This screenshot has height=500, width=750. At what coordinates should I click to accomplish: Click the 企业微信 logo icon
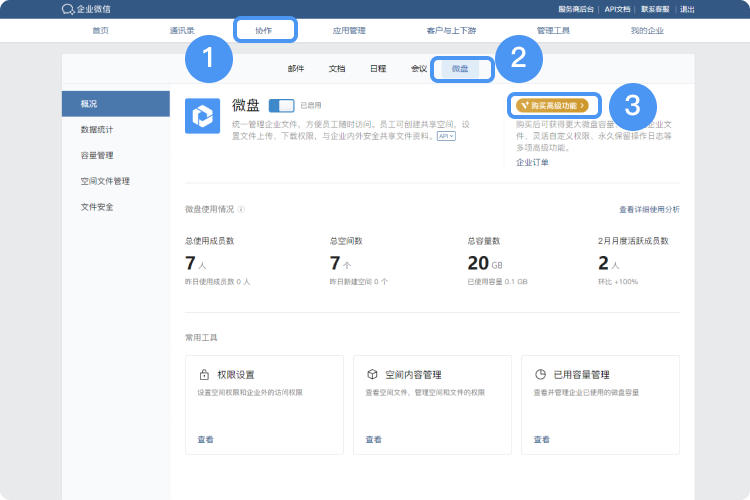coord(68,9)
